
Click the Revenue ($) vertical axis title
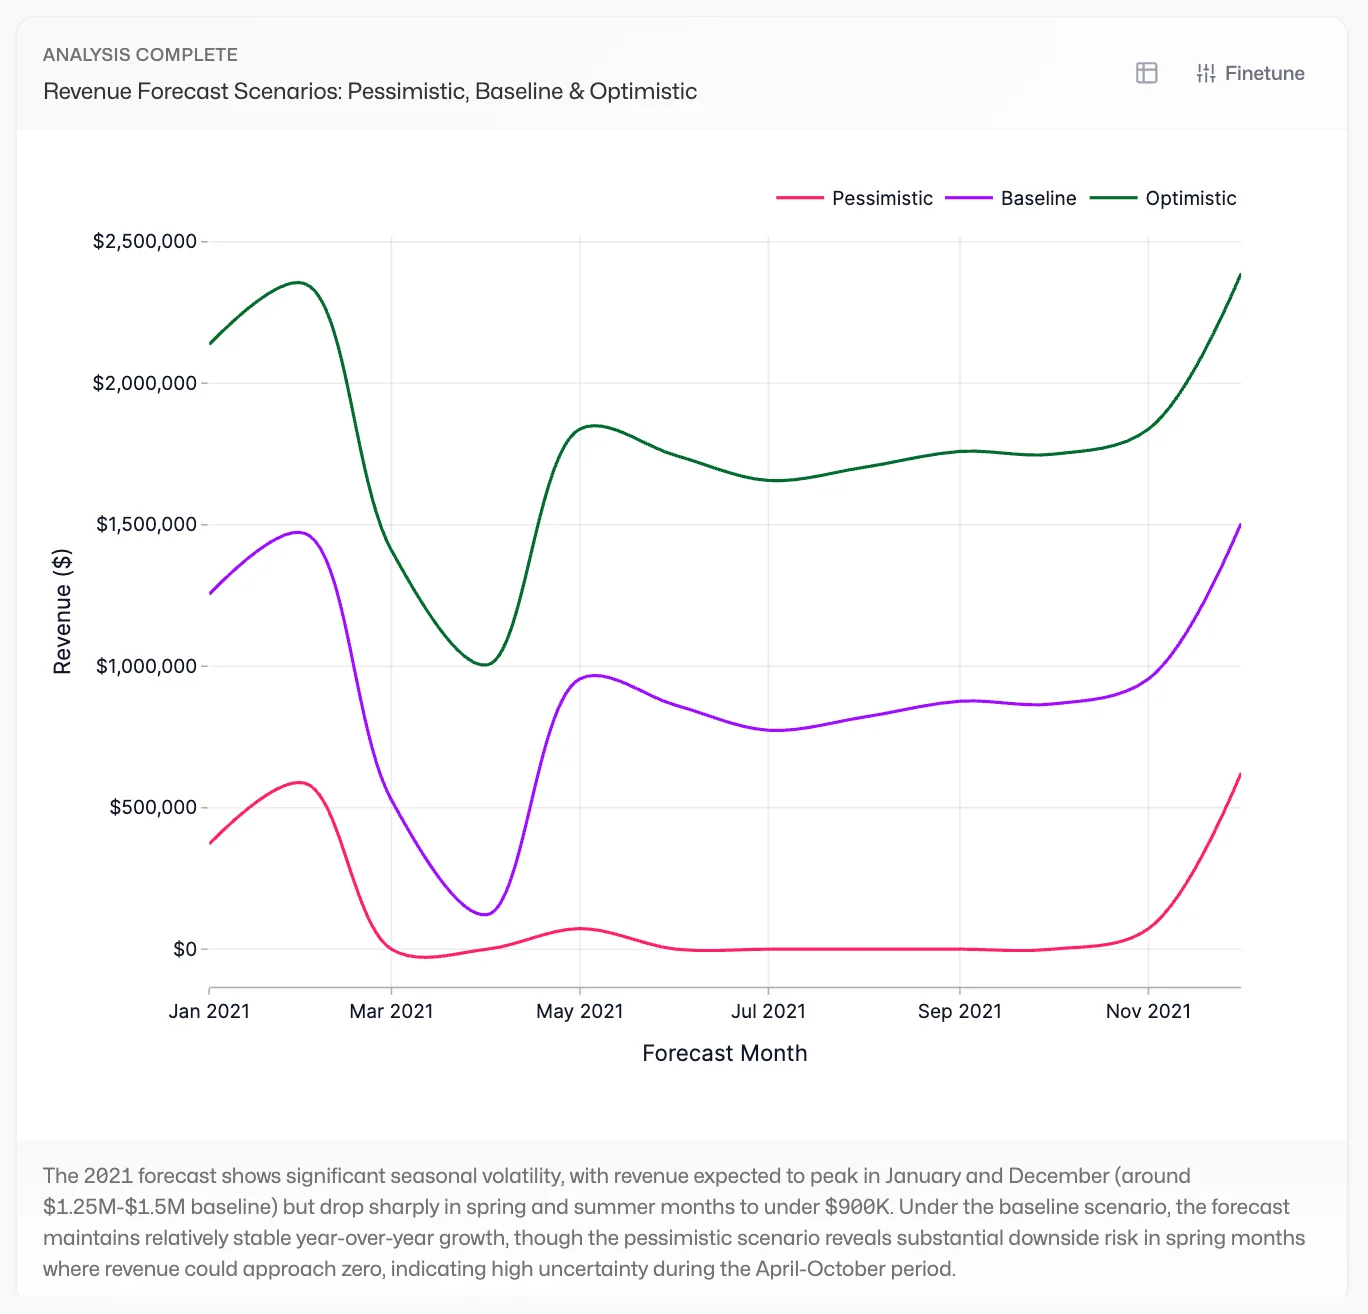[62, 611]
